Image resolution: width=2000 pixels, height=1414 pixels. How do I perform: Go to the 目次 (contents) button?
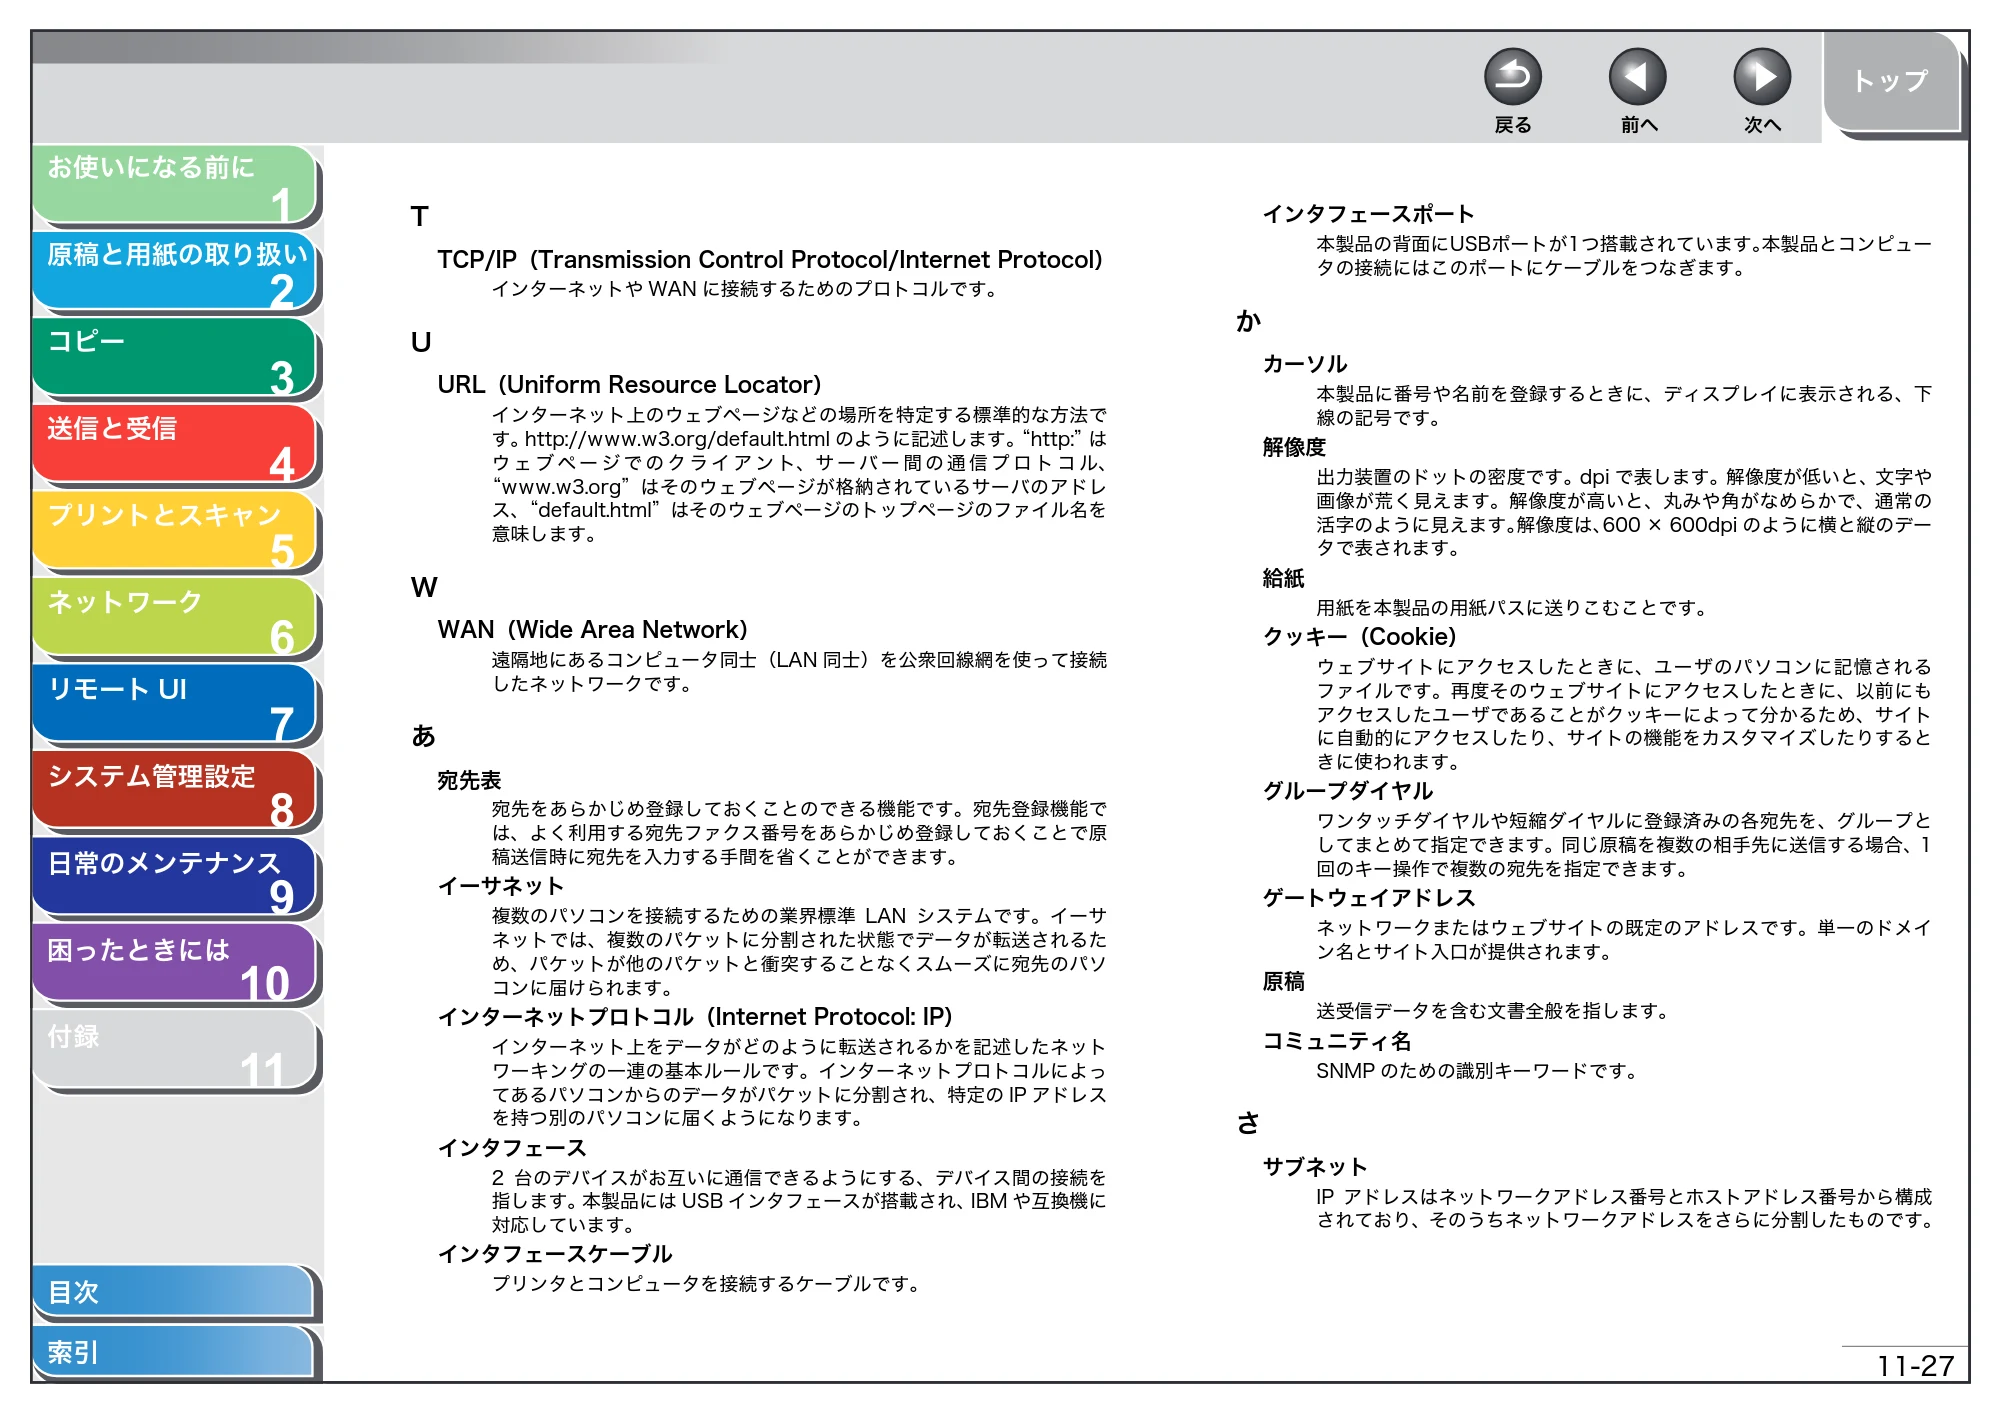[x=175, y=1292]
